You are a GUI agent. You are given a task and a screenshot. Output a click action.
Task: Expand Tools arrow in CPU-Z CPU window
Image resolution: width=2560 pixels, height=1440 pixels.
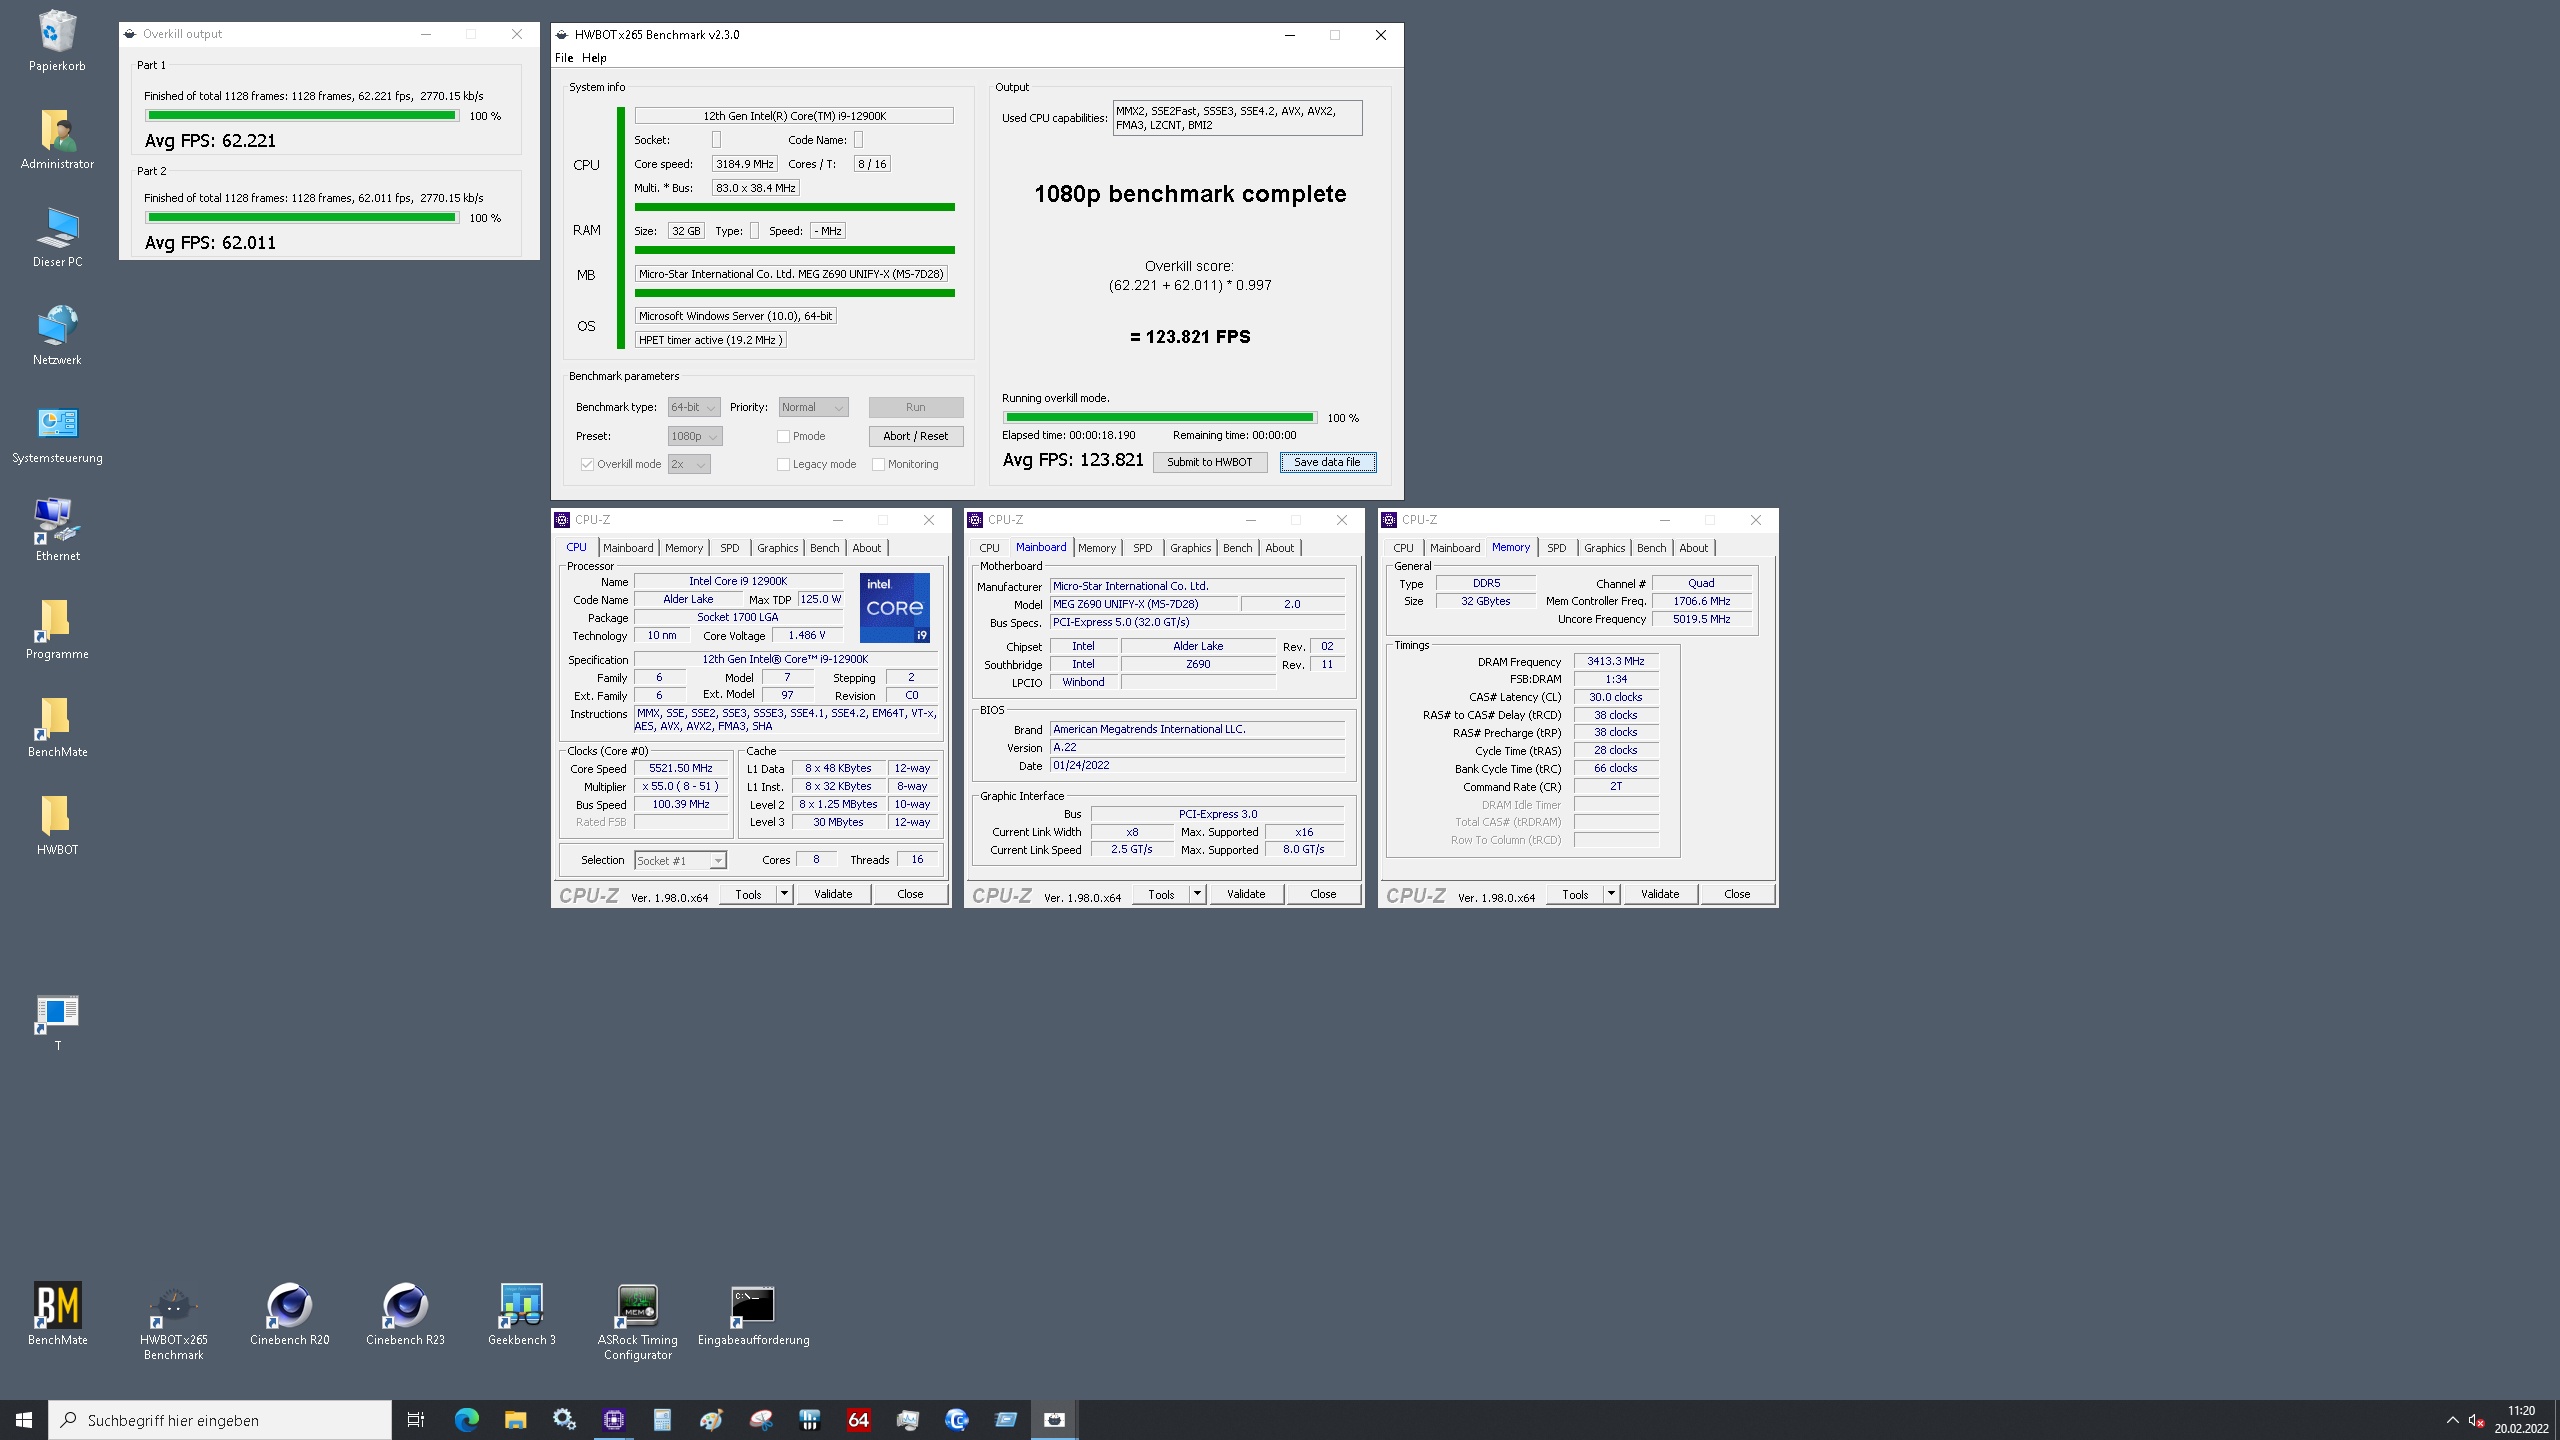point(785,894)
